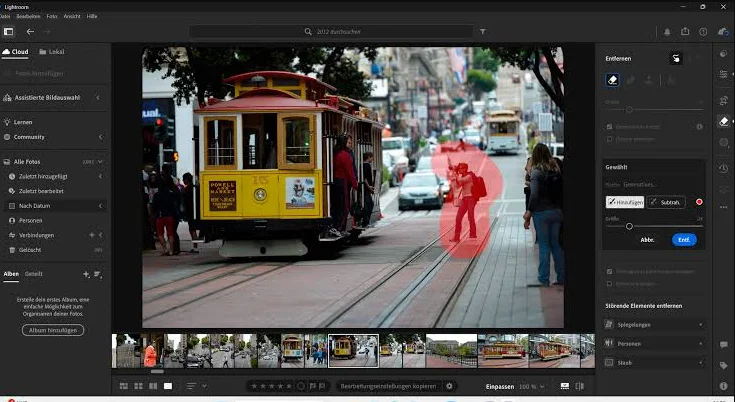Open the masking circle icon
This screenshot has width=735, height=402.
tap(724, 142)
